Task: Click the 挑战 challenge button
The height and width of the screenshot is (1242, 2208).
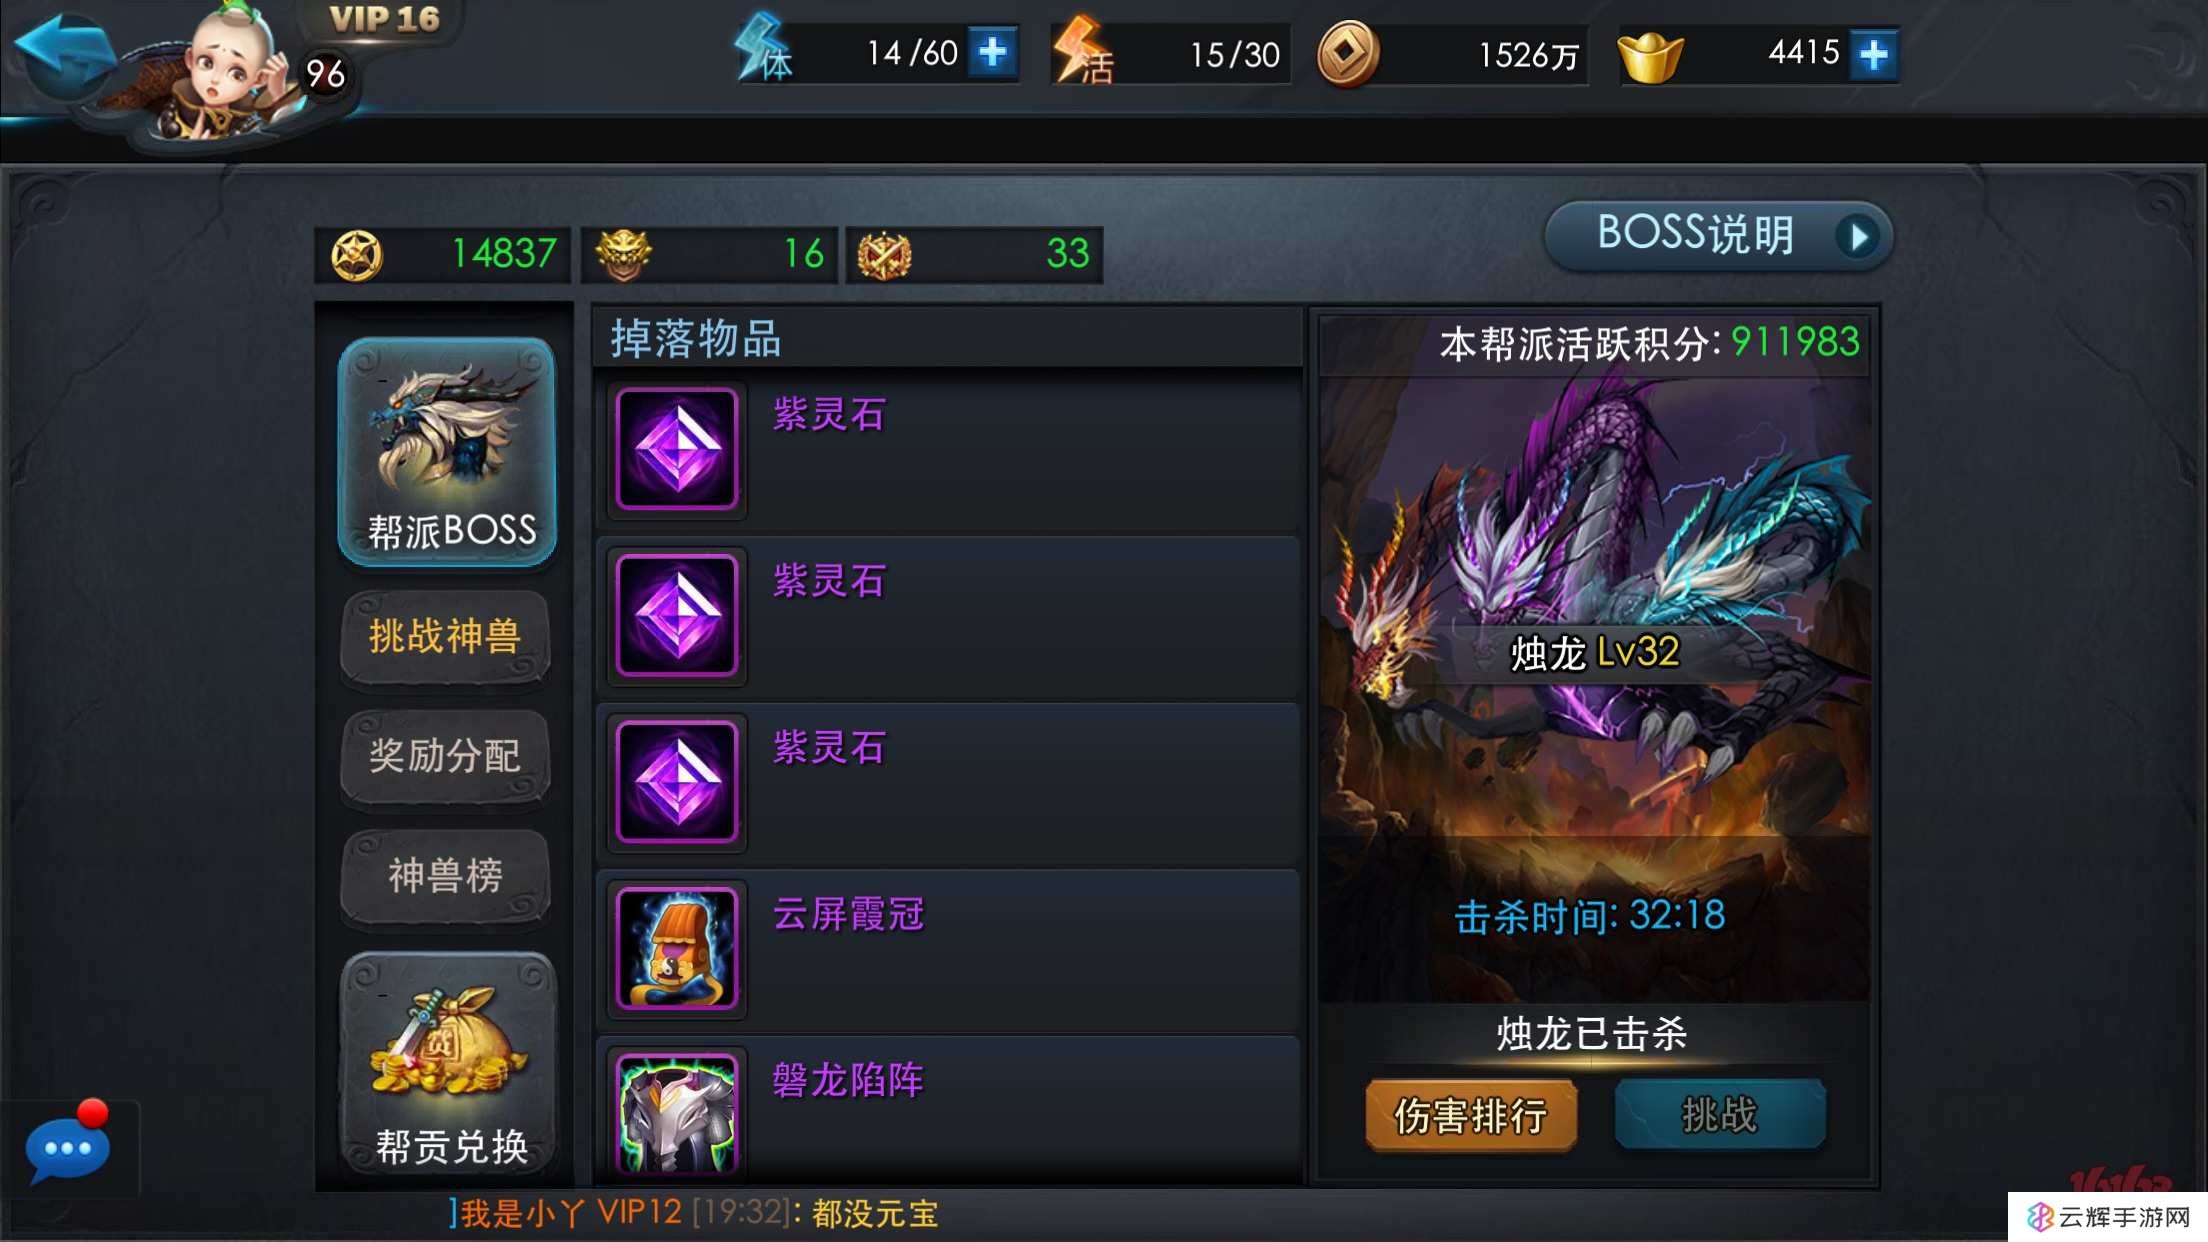Action: tap(1720, 1114)
